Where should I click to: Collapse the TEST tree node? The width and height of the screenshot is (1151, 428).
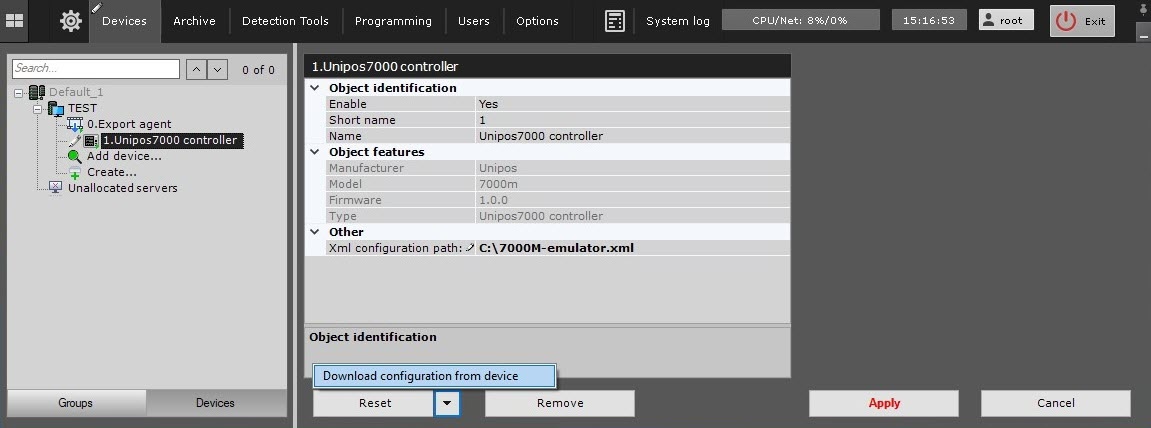tap(37, 109)
